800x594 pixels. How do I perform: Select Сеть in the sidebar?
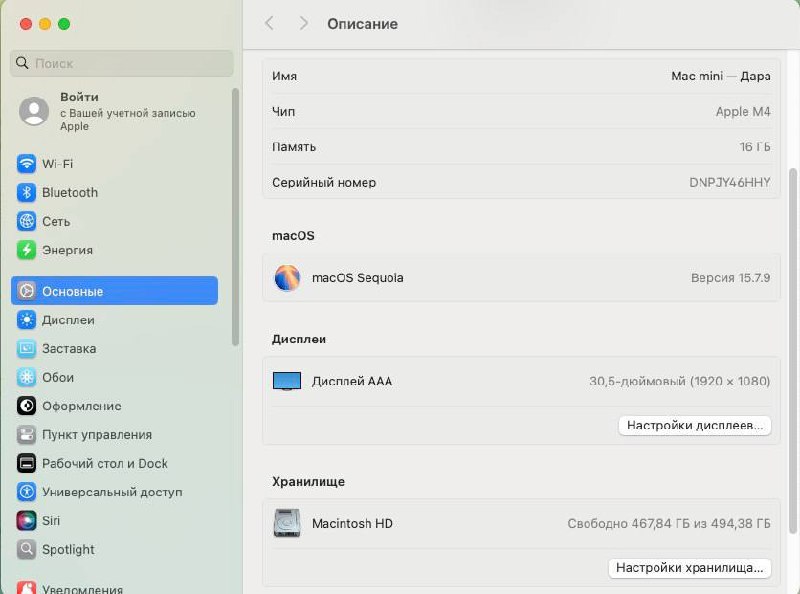tap(114, 221)
